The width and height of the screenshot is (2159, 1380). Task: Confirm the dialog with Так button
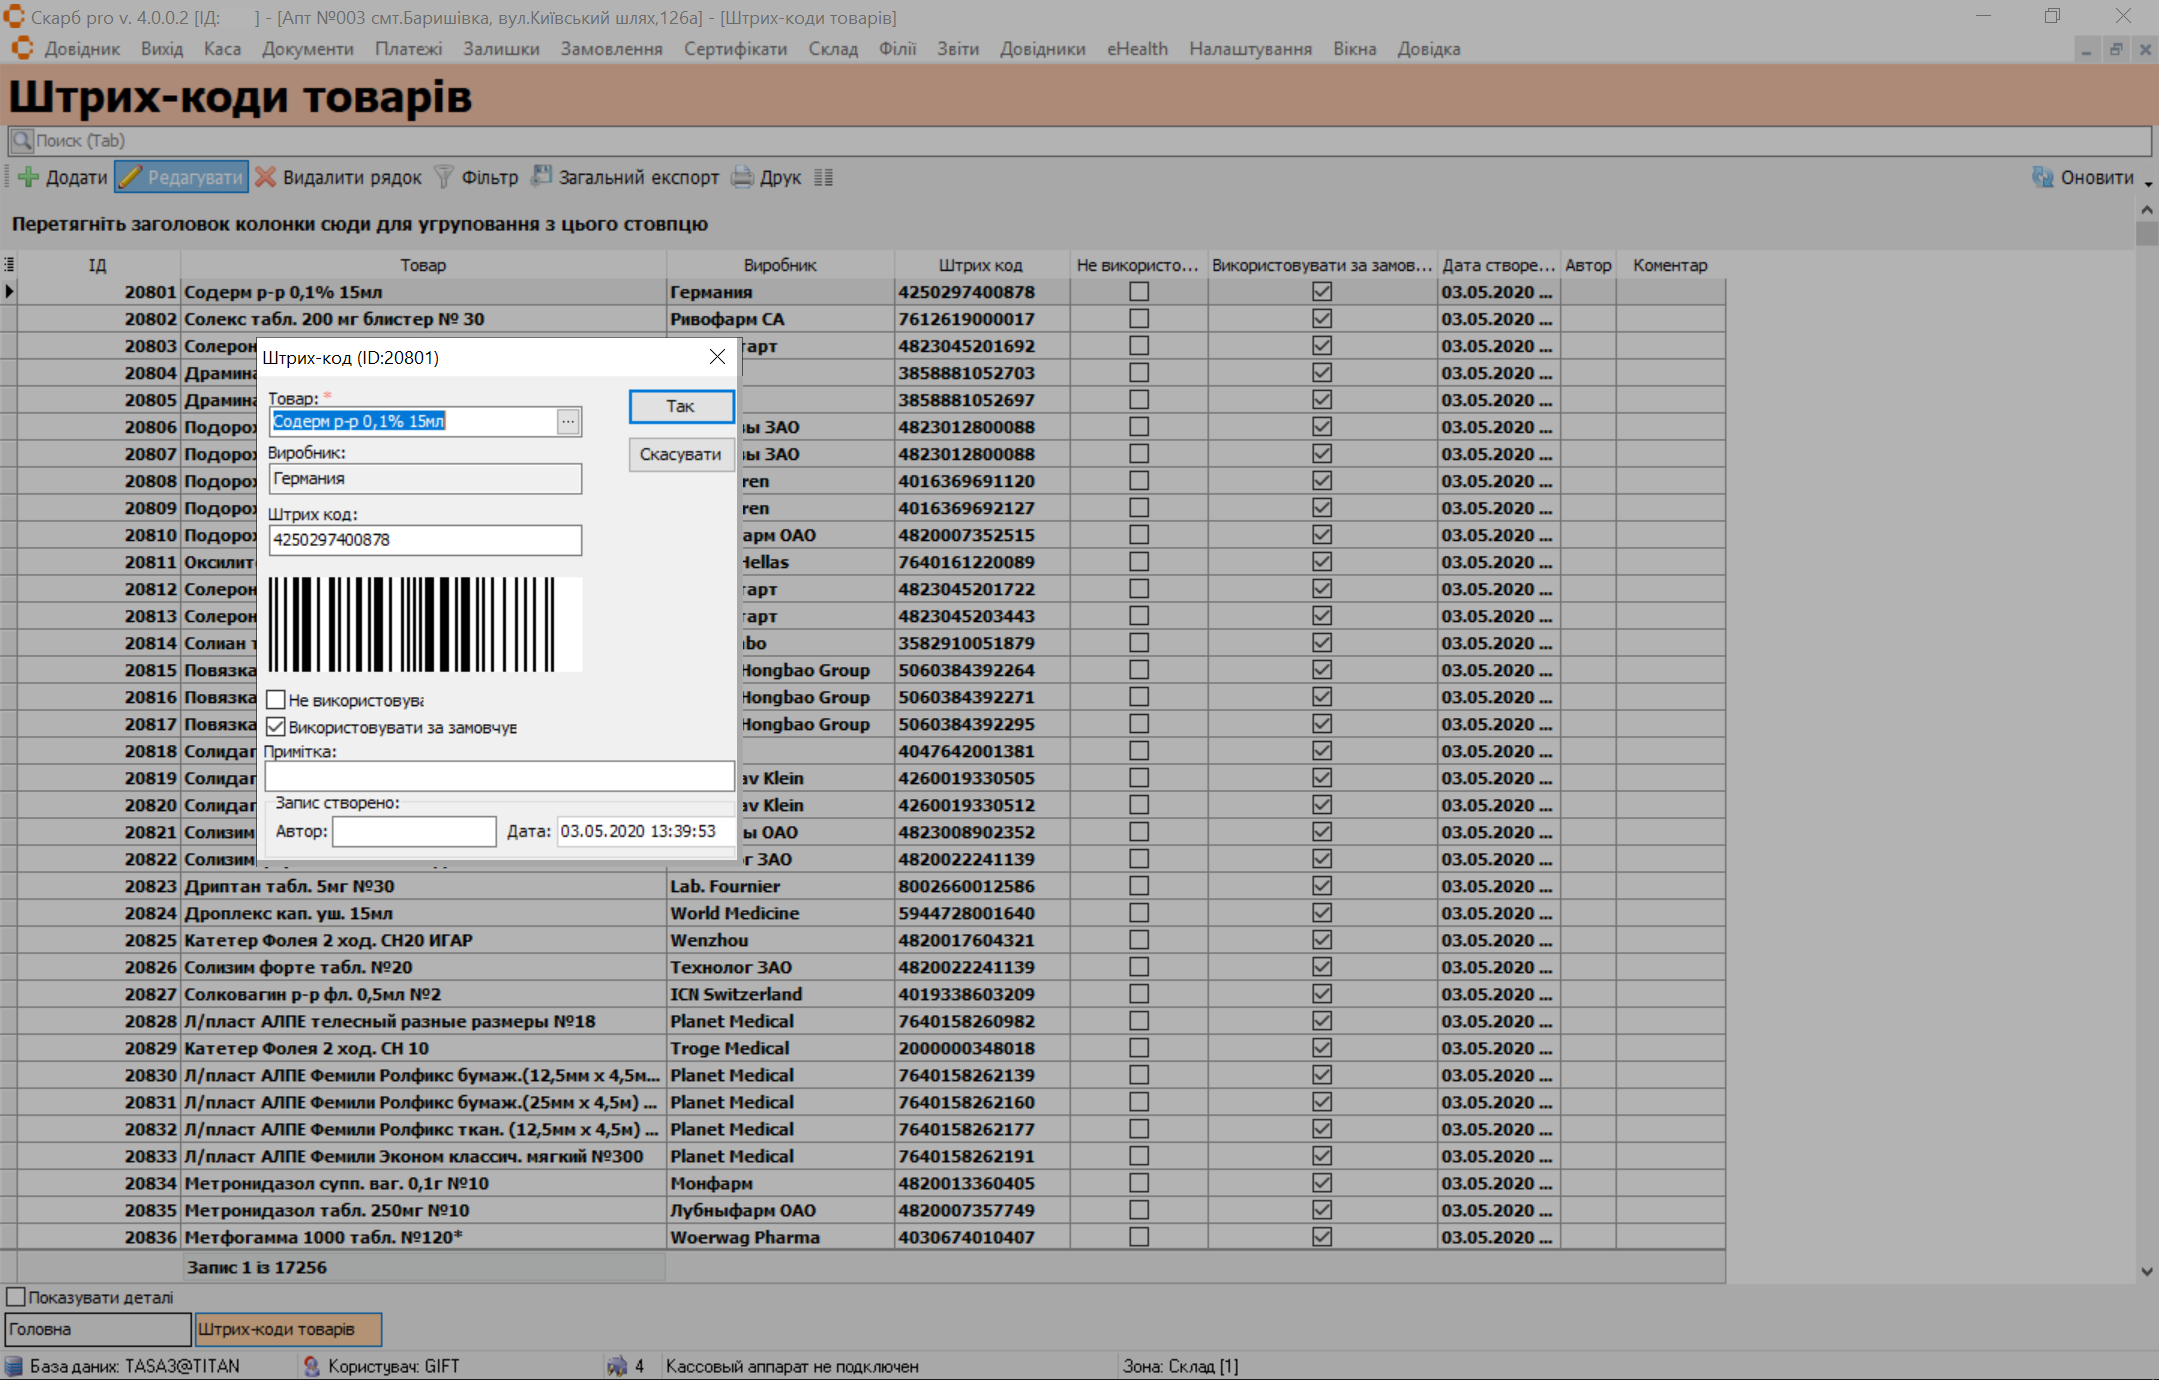(681, 406)
